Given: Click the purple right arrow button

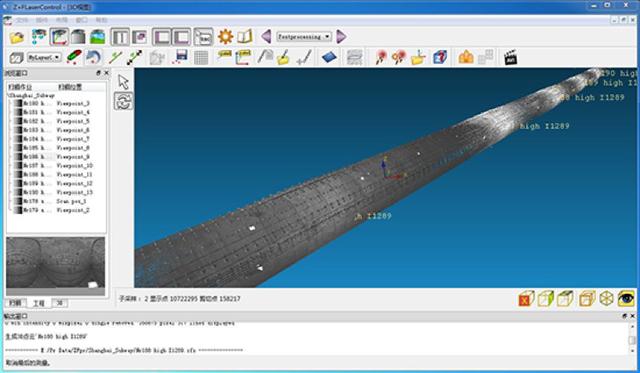Looking at the screenshot, I should (341, 37).
